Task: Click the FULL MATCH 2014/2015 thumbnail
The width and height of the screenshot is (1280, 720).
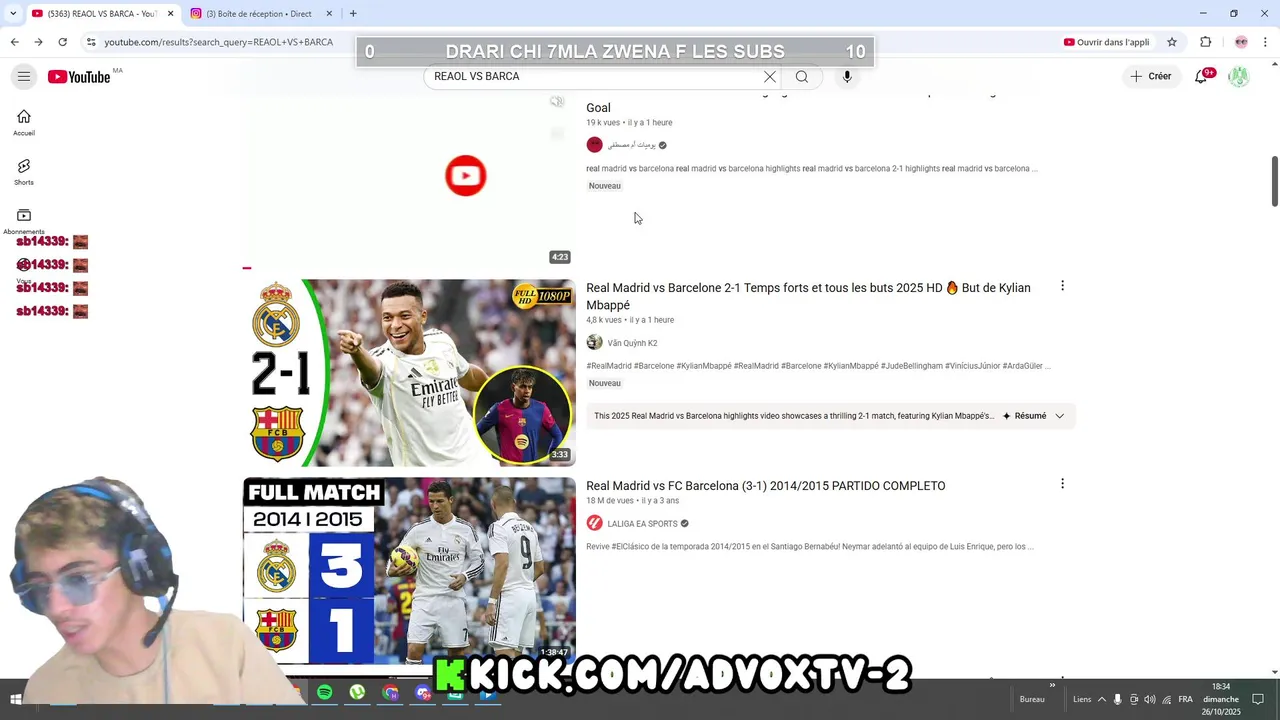Action: pos(409,570)
